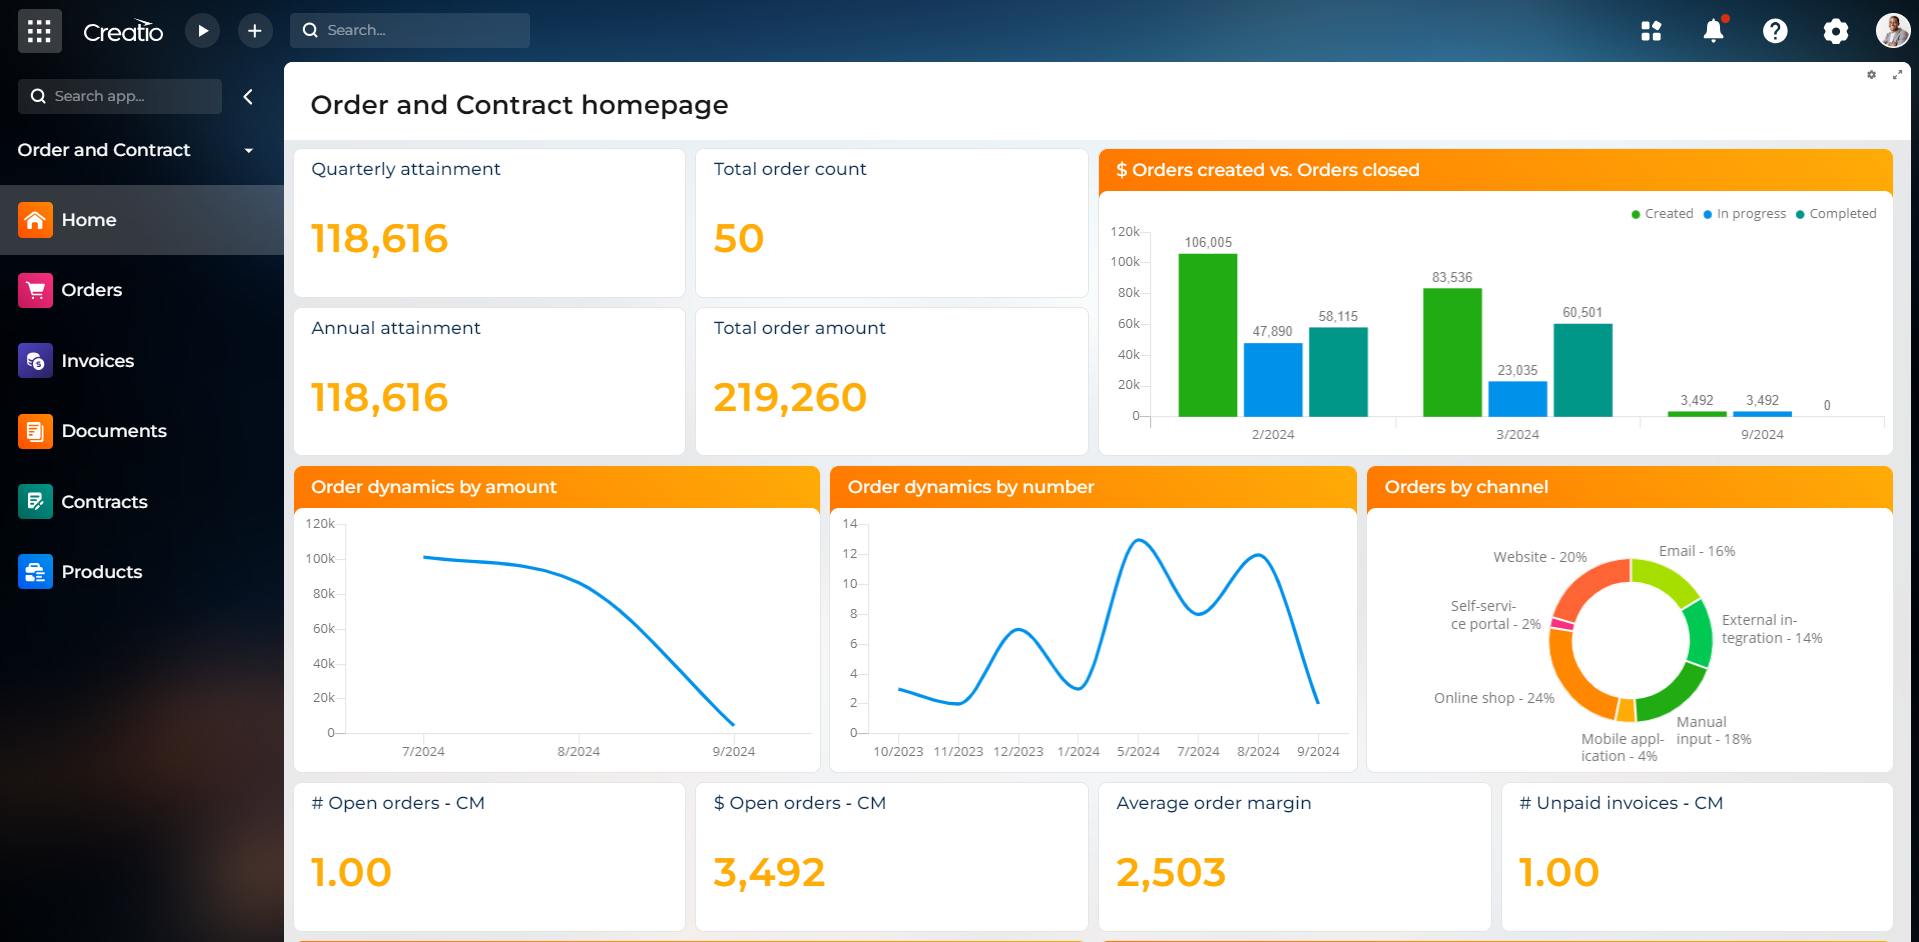Toggle the Created series in the chart legend
This screenshot has height=942, width=1919.
[x=1662, y=213]
